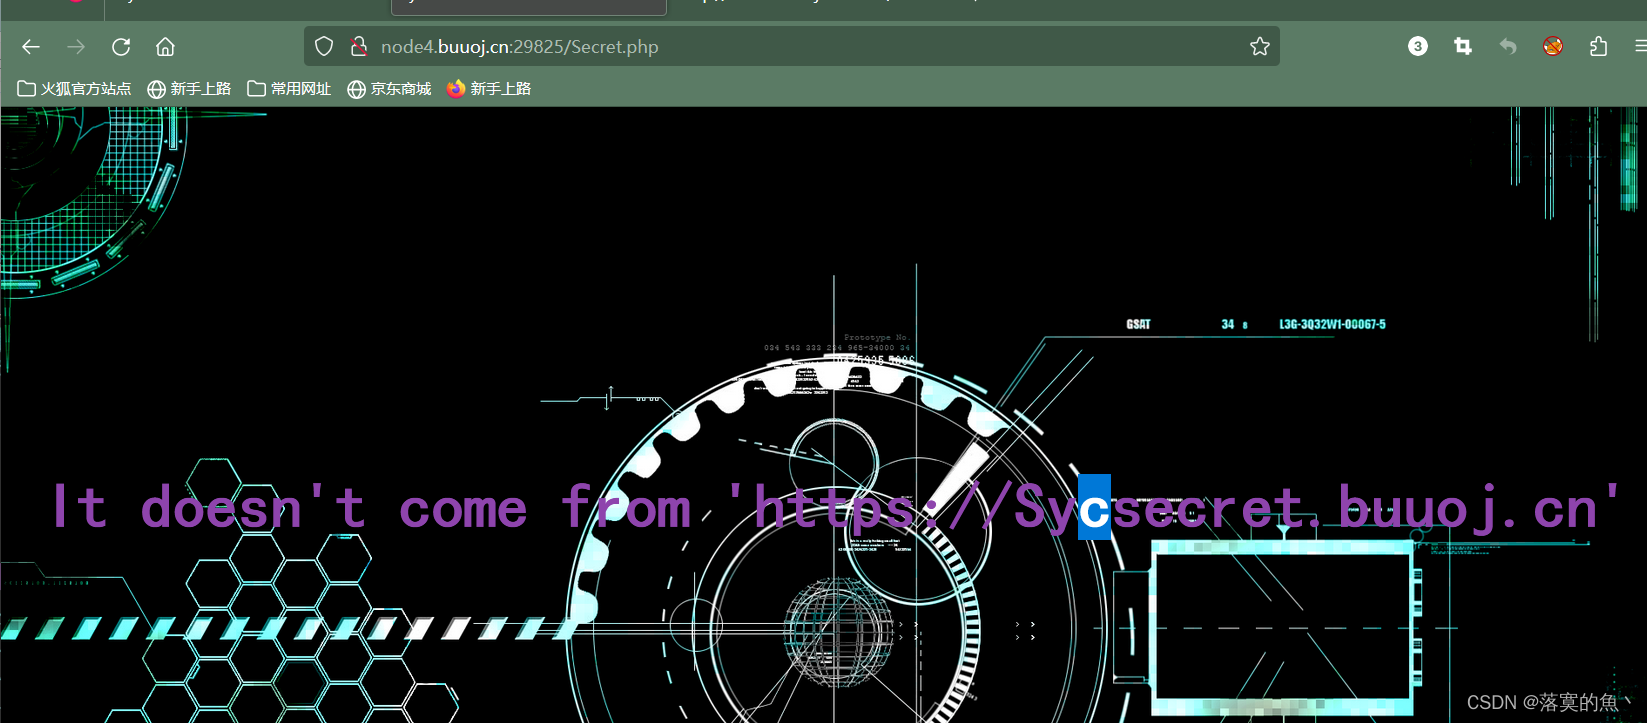
Task: Open the Firefox application menu
Action: (x=1640, y=46)
